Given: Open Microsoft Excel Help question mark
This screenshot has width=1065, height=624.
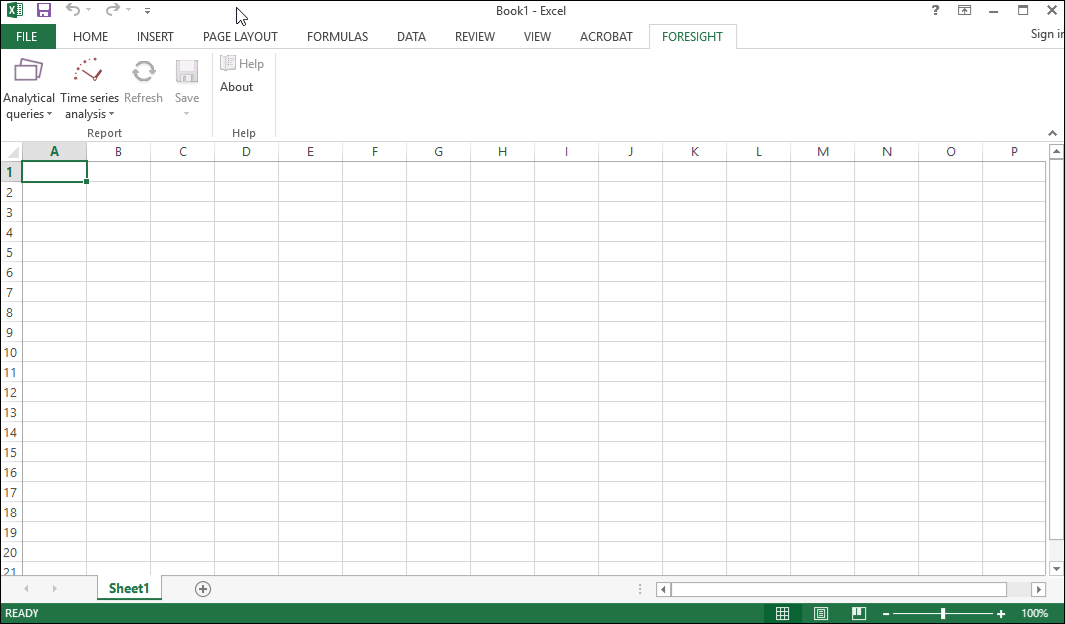Looking at the screenshot, I should [x=935, y=10].
